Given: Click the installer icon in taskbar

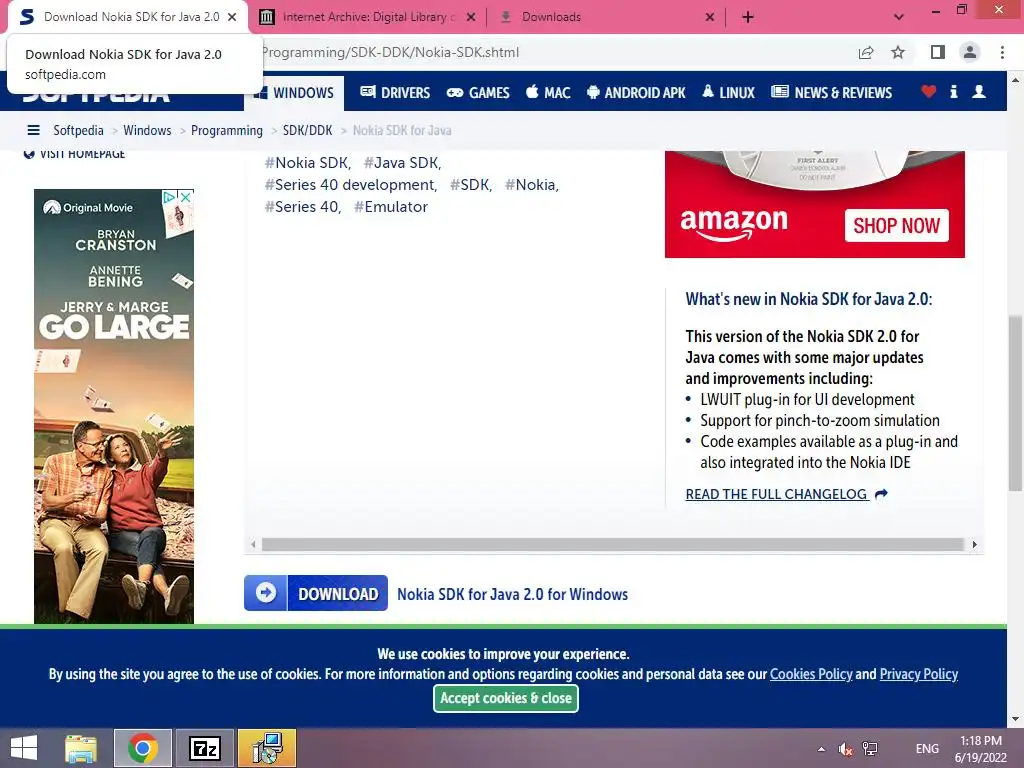Looking at the screenshot, I should tap(266, 748).
